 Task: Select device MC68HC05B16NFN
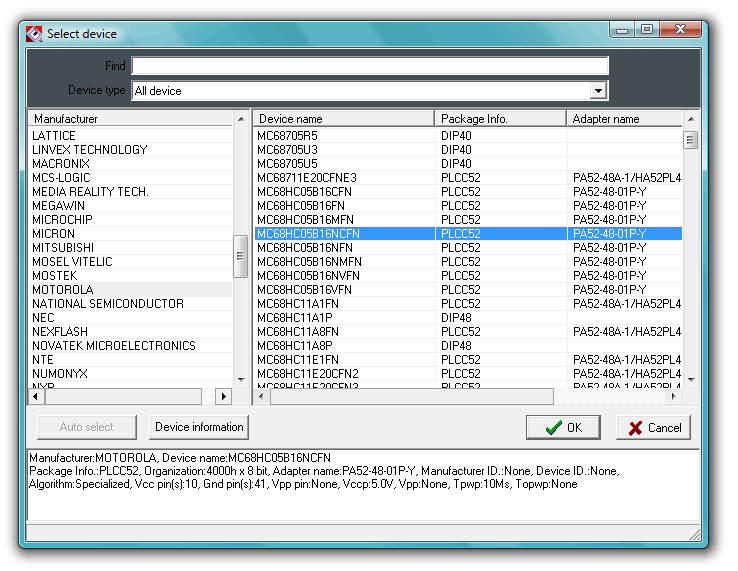click(x=468, y=248)
